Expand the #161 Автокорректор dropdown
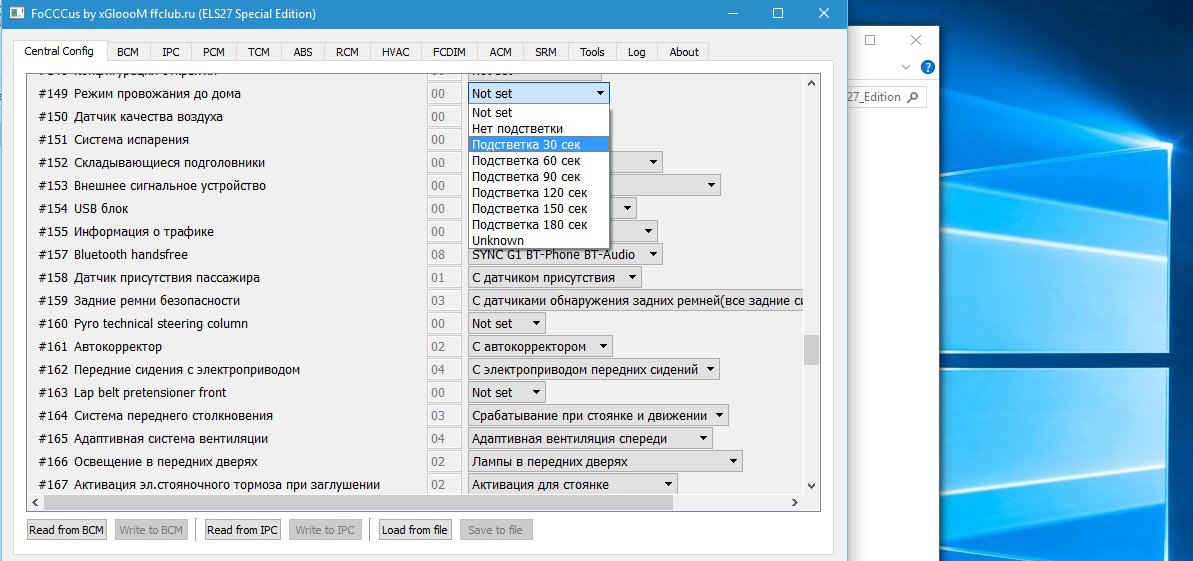This screenshot has height=561, width=1193. (x=540, y=347)
